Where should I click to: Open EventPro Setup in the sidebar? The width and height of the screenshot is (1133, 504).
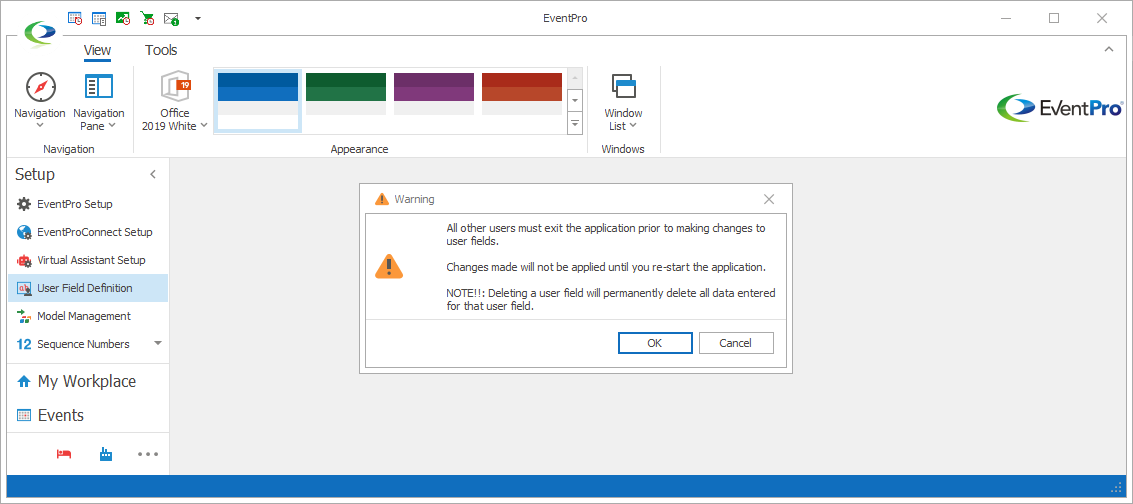pos(87,204)
